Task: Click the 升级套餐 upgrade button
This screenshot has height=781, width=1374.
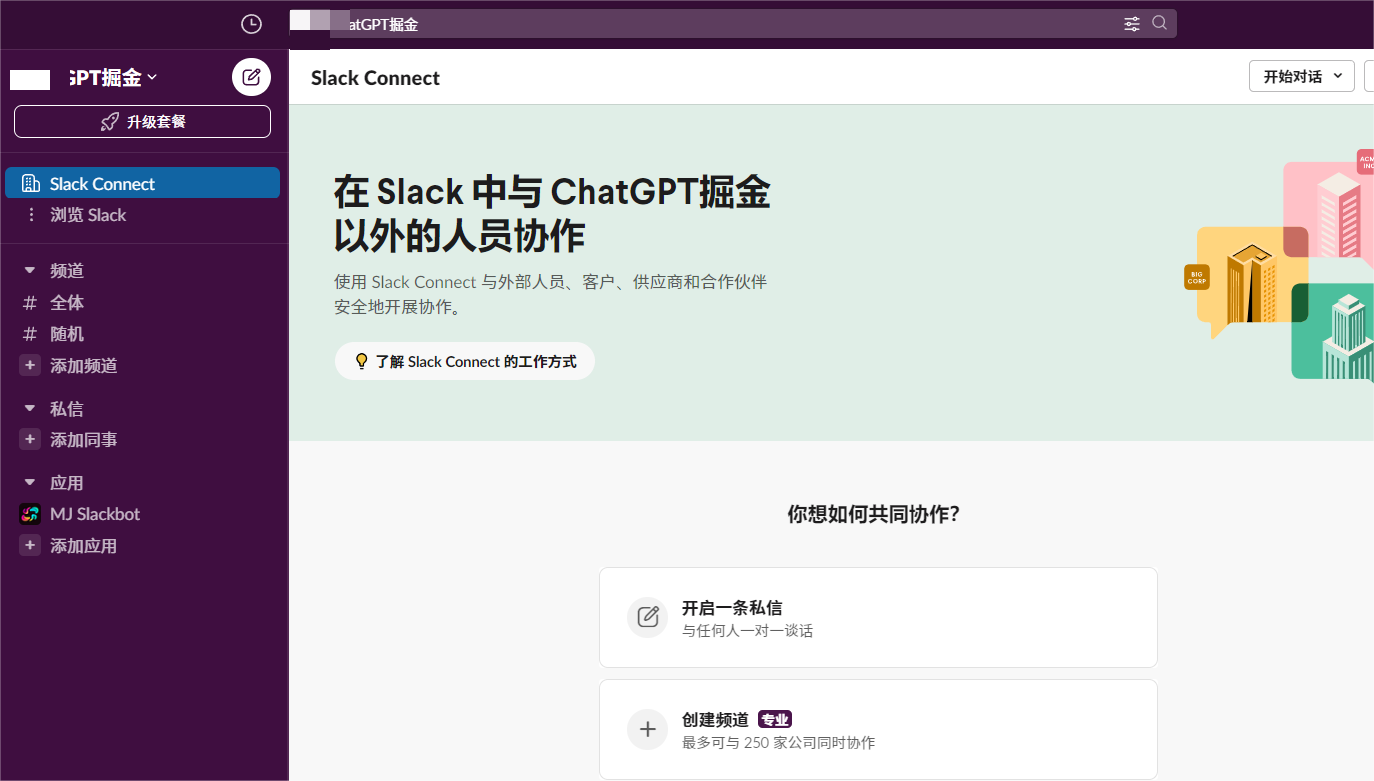Action: pyautogui.click(x=142, y=121)
